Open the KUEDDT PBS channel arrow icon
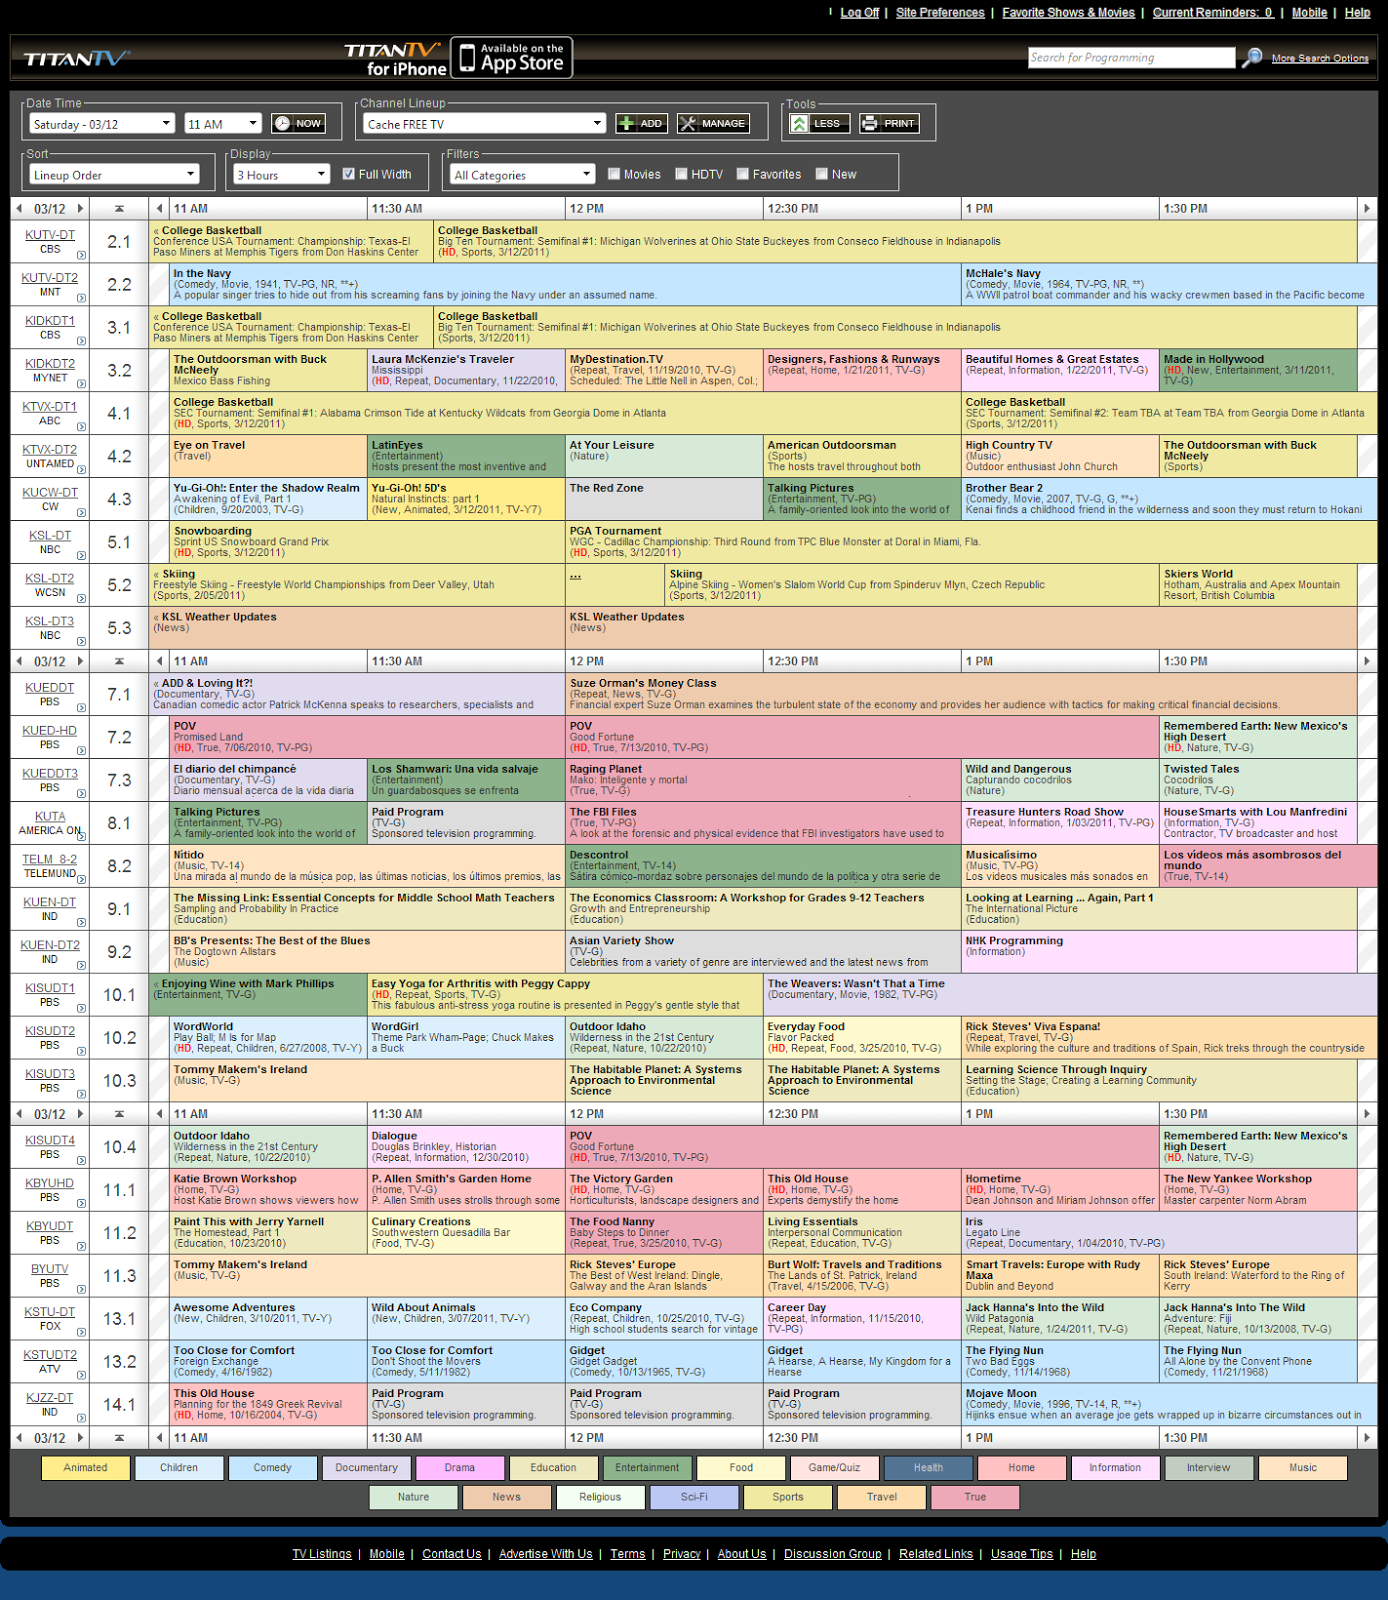Screen dimensions: 1388x1600 81,708
